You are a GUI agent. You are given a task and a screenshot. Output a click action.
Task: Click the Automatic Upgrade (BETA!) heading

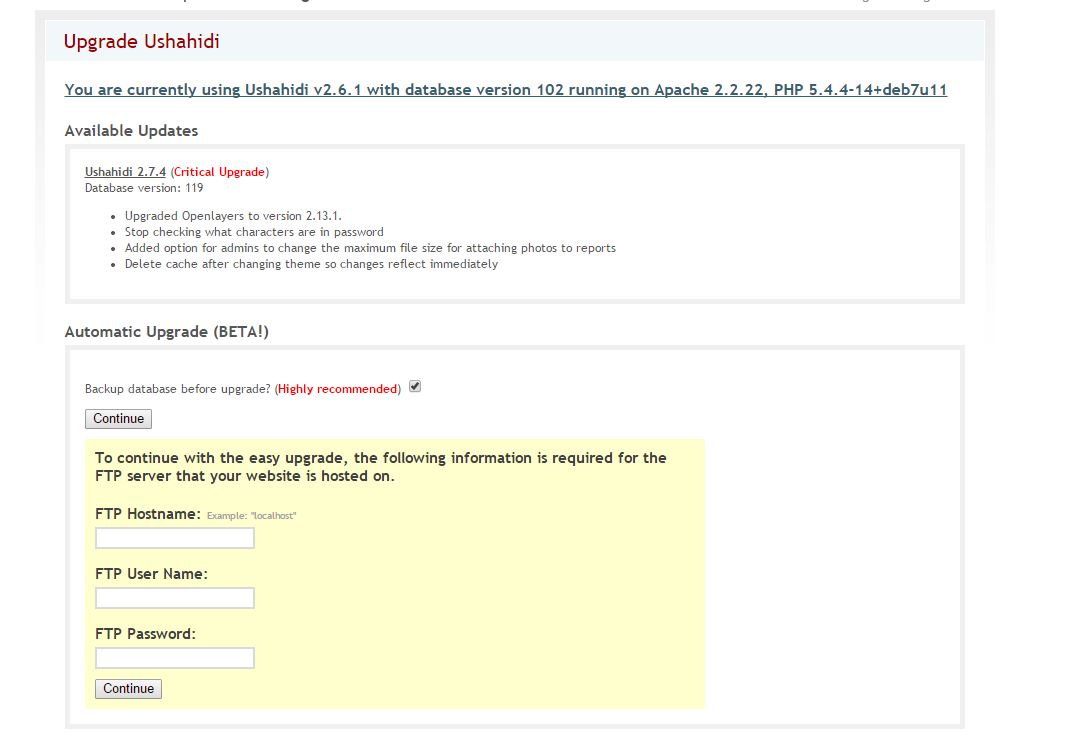166,332
